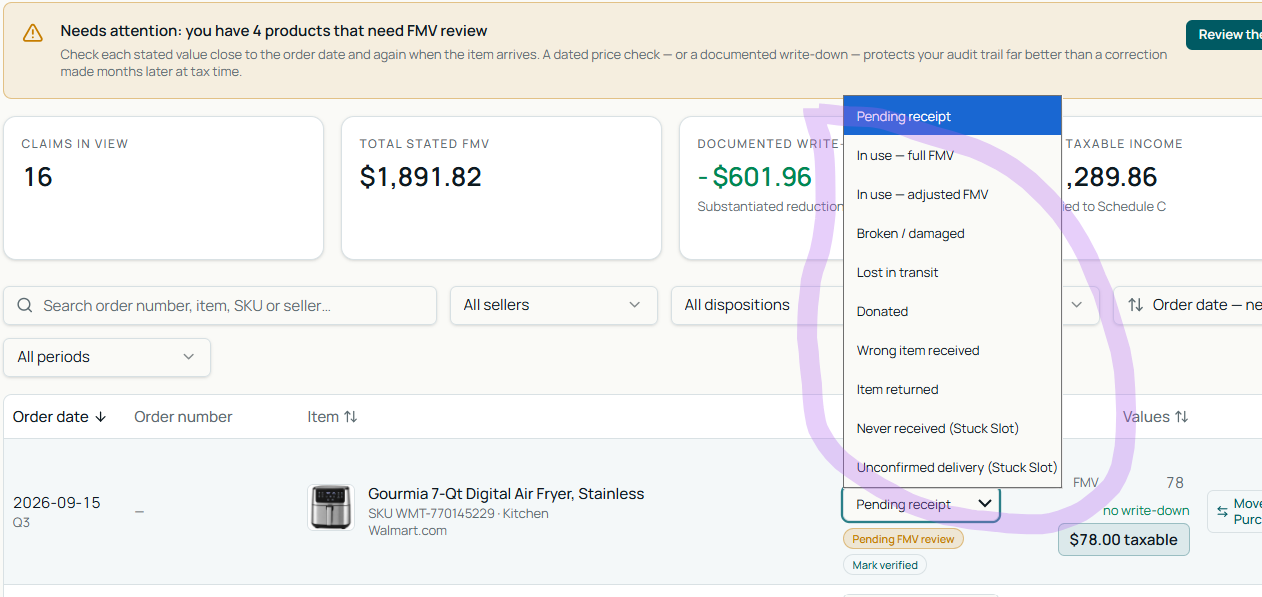Choose 'In use — full FMV' option
Viewport: 1262px width, 597px height.
[x=952, y=155]
